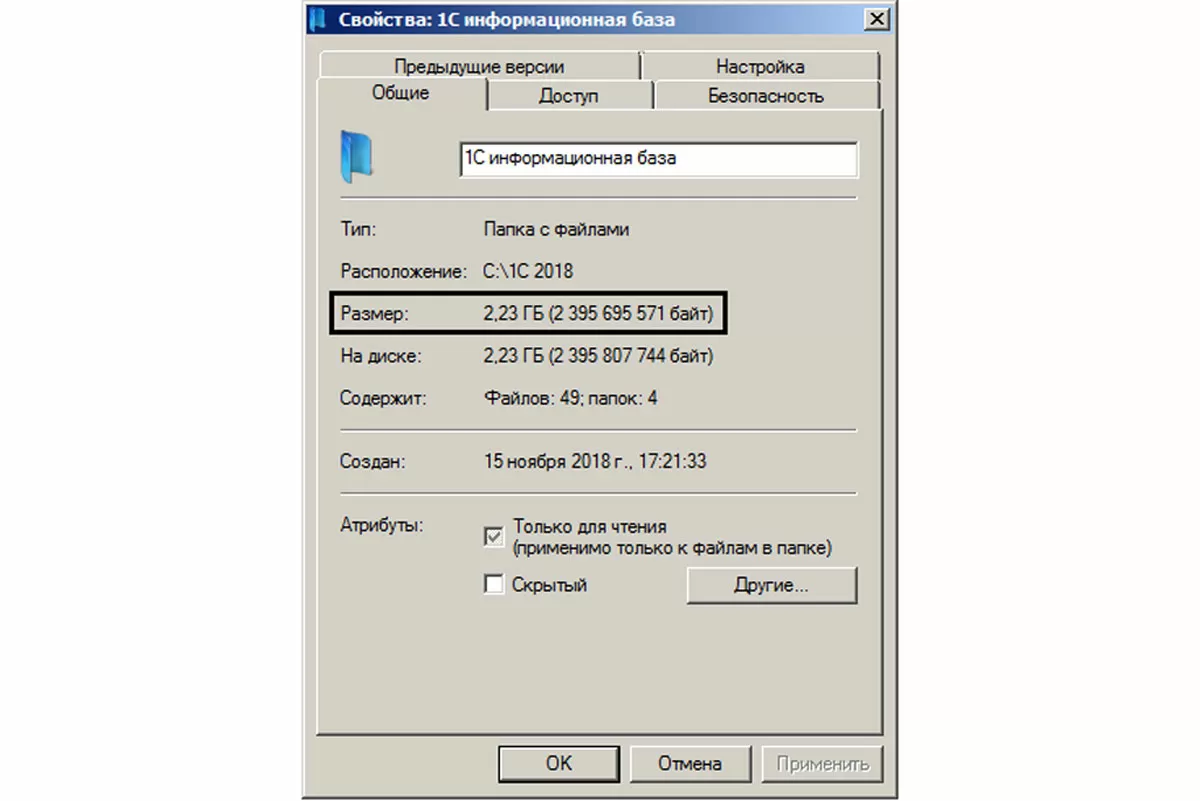
Task: Enable the Скрытый checkbox
Action: (x=493, y=585)
